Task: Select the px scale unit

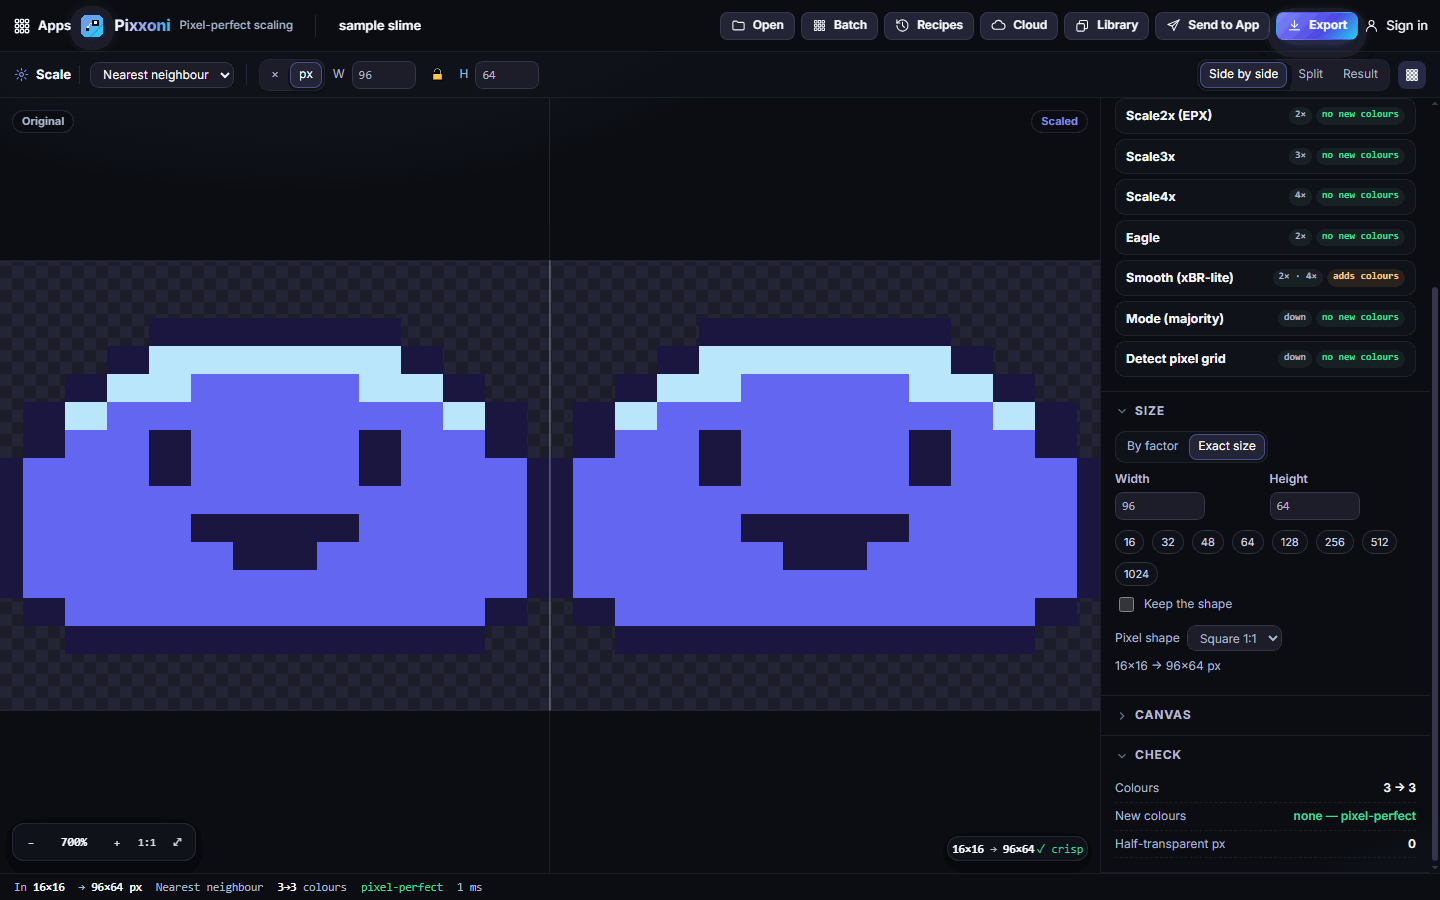Action: click(x=306, y=75)
